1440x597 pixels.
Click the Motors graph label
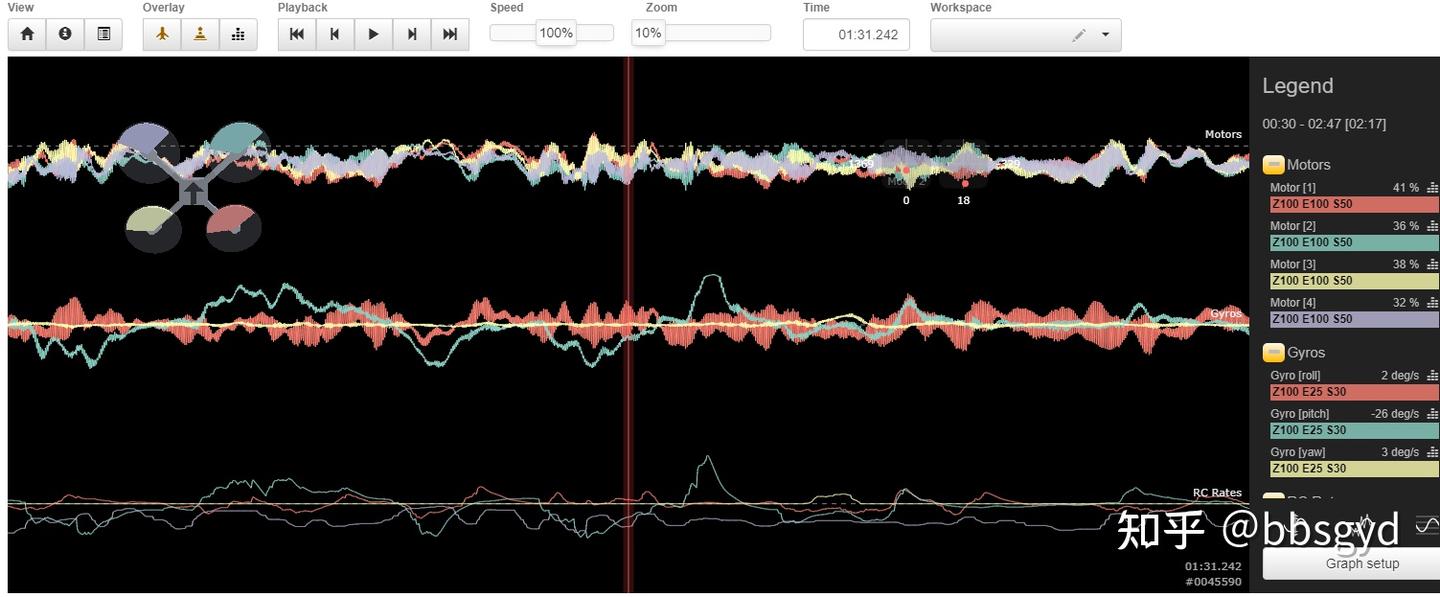tap(1223, 134)
